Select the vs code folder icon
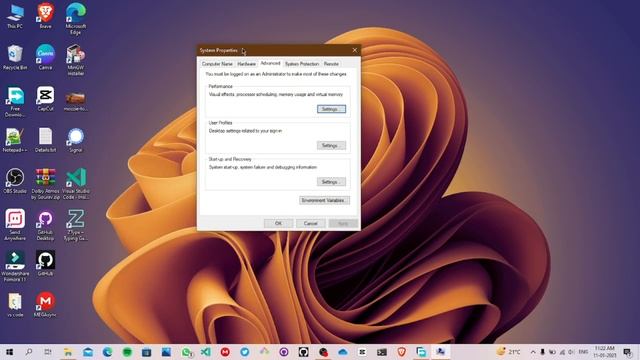The width and height of the screenshot is (640, 360). pos(15,305)
